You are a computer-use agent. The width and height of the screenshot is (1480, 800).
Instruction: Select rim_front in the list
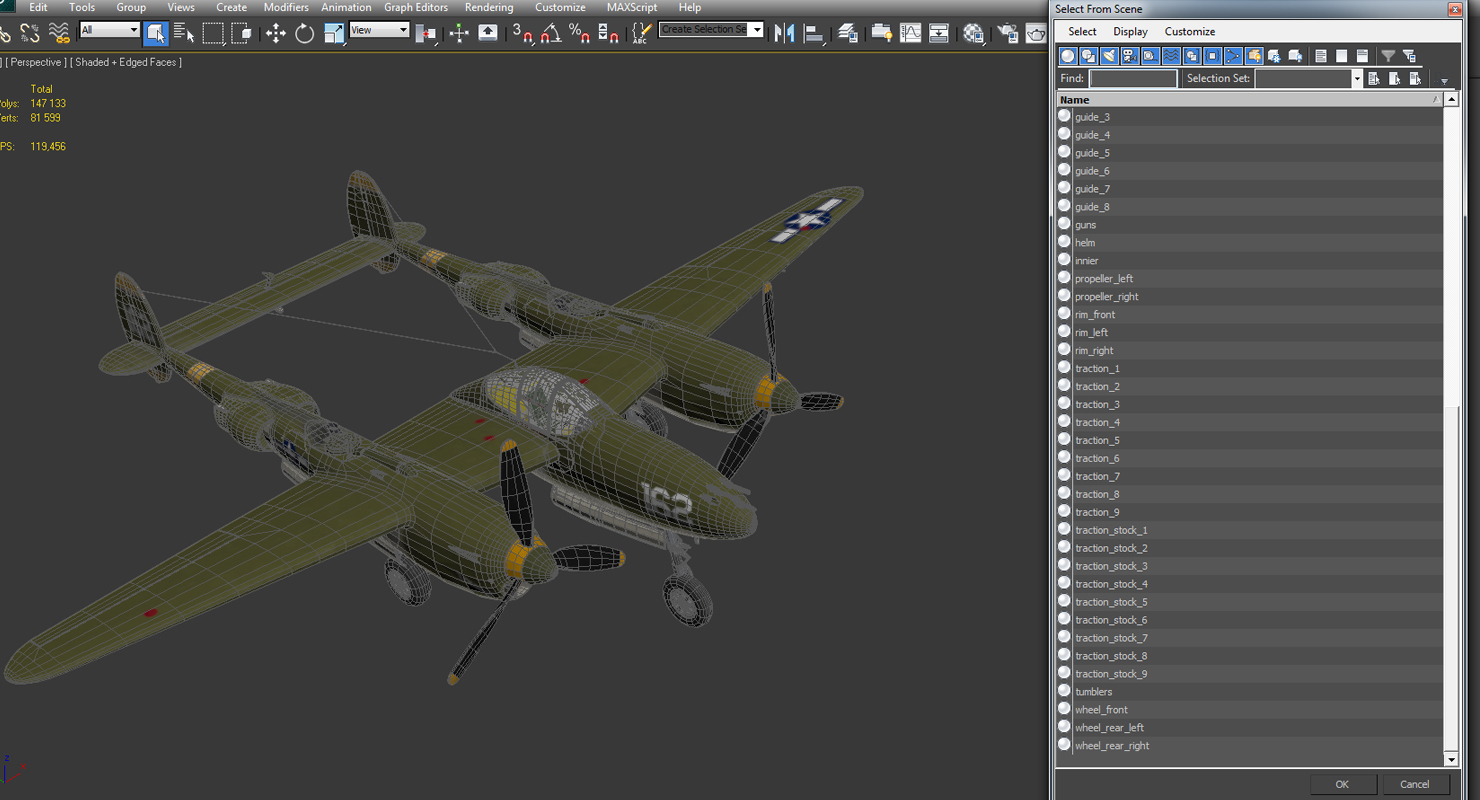coord(1250,314)
